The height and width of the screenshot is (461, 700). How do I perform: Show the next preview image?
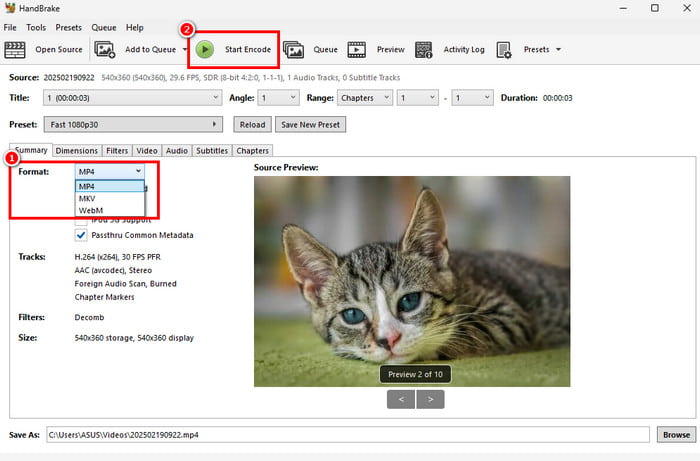pos(430,399)
